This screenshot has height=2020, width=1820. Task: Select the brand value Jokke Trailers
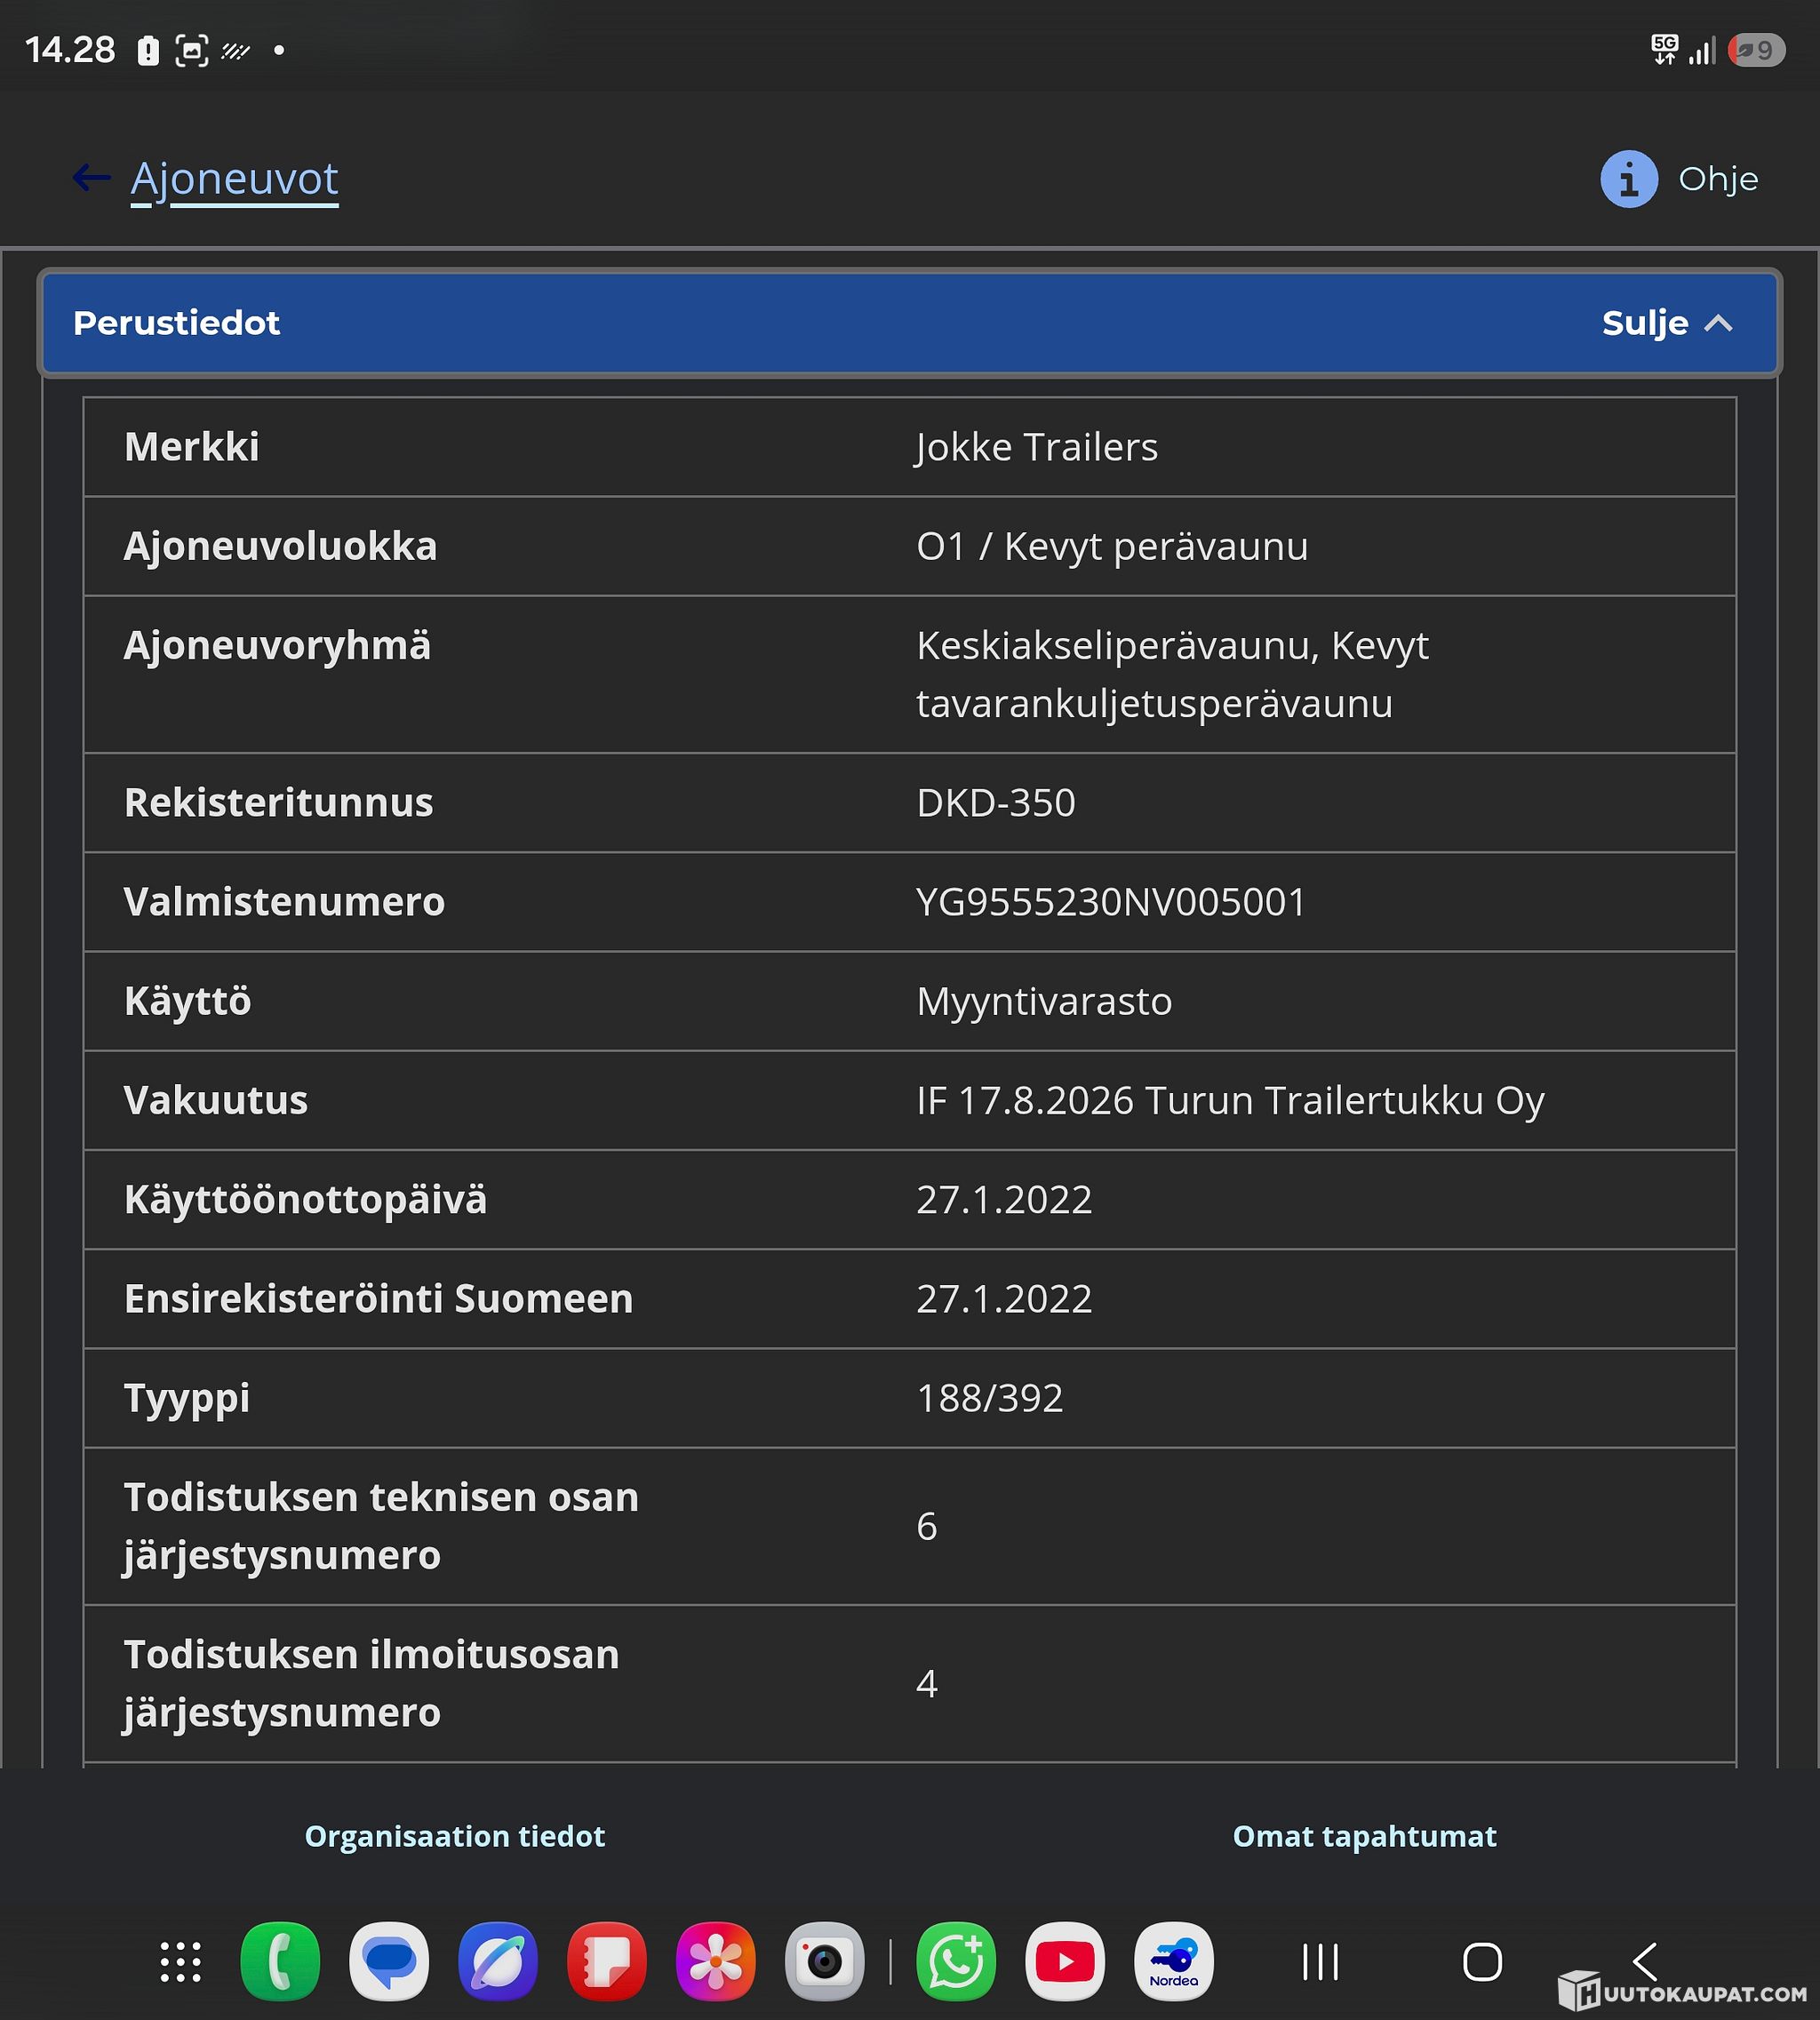1037,447
